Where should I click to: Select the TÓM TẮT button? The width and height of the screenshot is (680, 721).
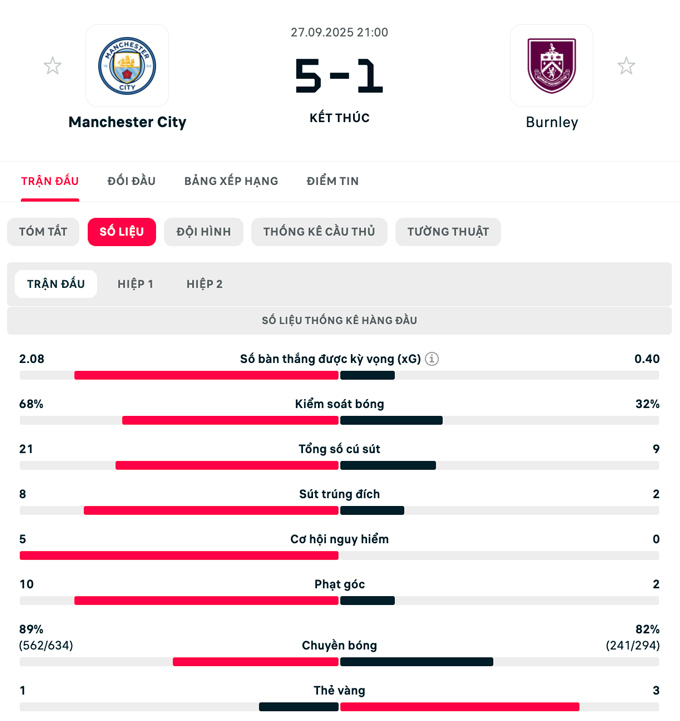click(x=43, y=232)
